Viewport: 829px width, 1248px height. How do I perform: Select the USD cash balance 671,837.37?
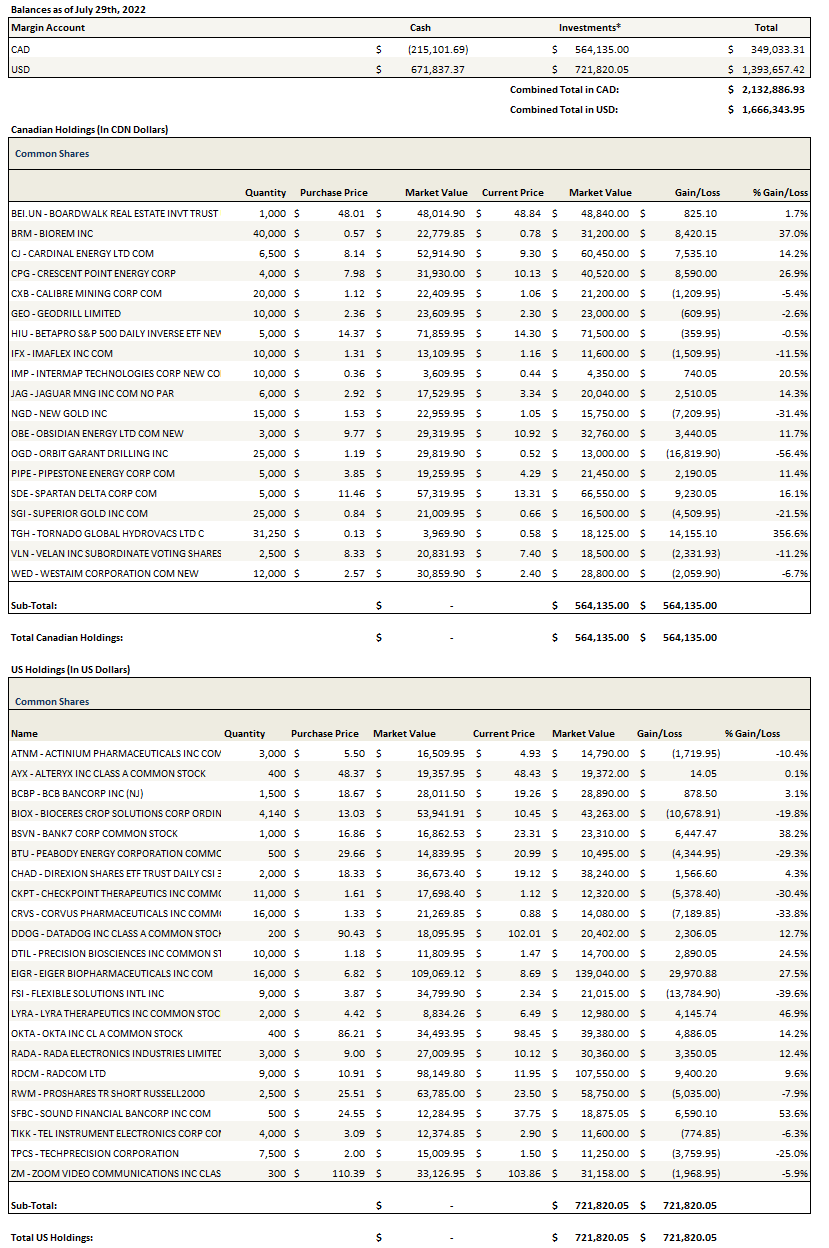435,69
